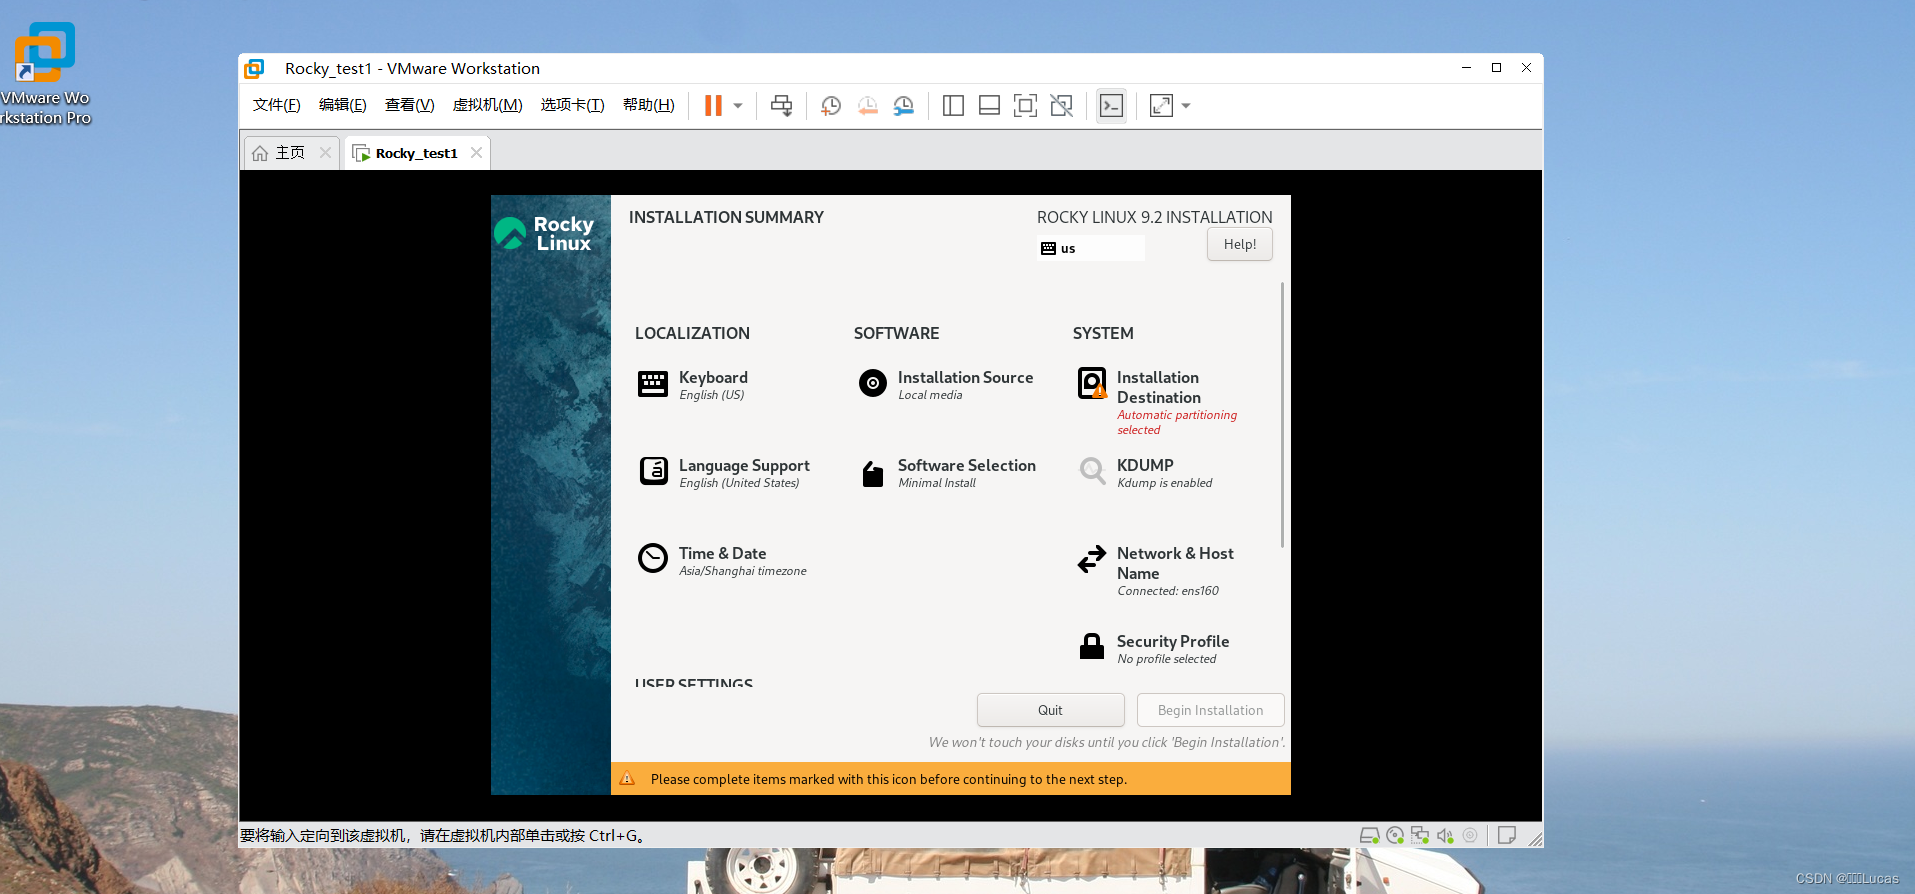This screenshot has height=894, width=1915.
Task: Close the 主页 tab
Action: tap(325, 153)
